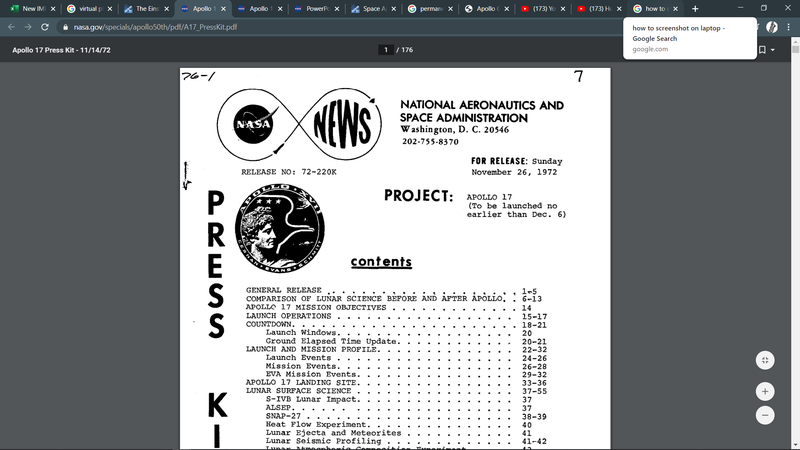Click 'Lunar Ejecta and Meteorites' entry

pos(398,433)
